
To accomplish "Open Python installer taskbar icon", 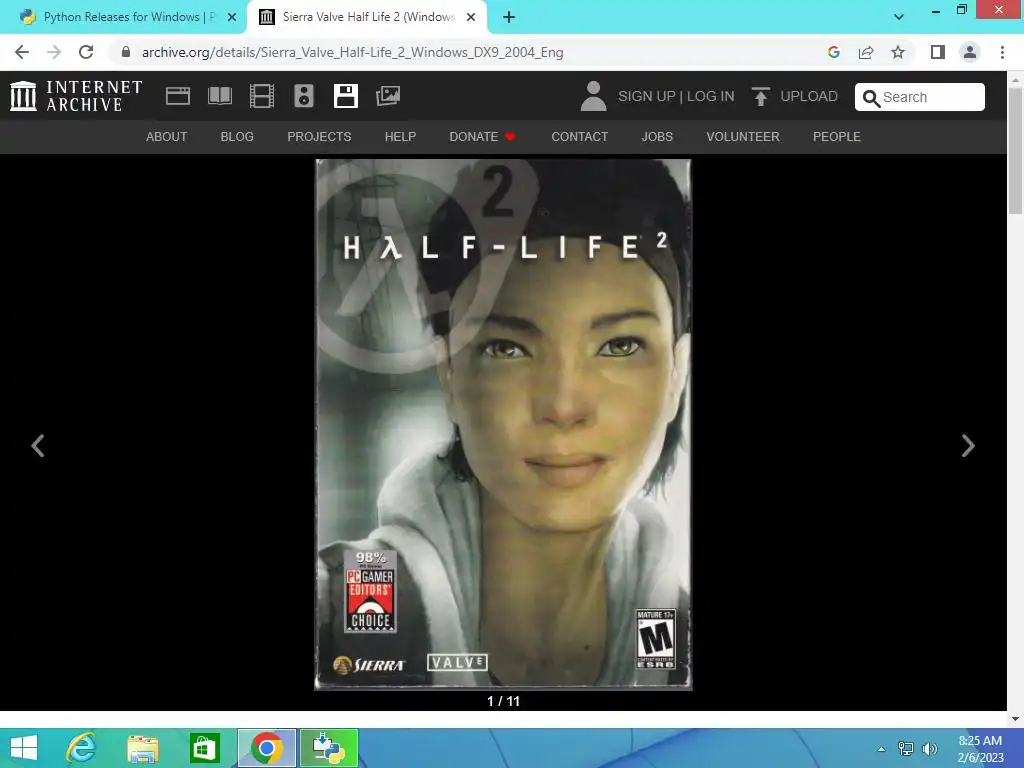I will [329, 748].
